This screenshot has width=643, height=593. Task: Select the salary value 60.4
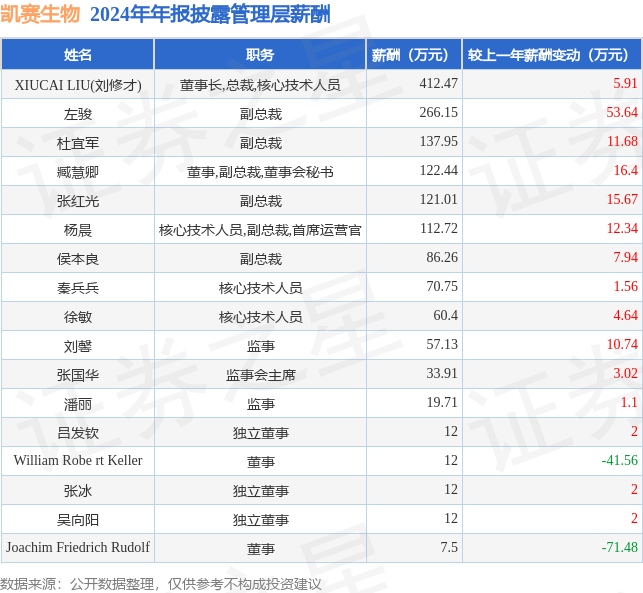[x=445, y=315]
